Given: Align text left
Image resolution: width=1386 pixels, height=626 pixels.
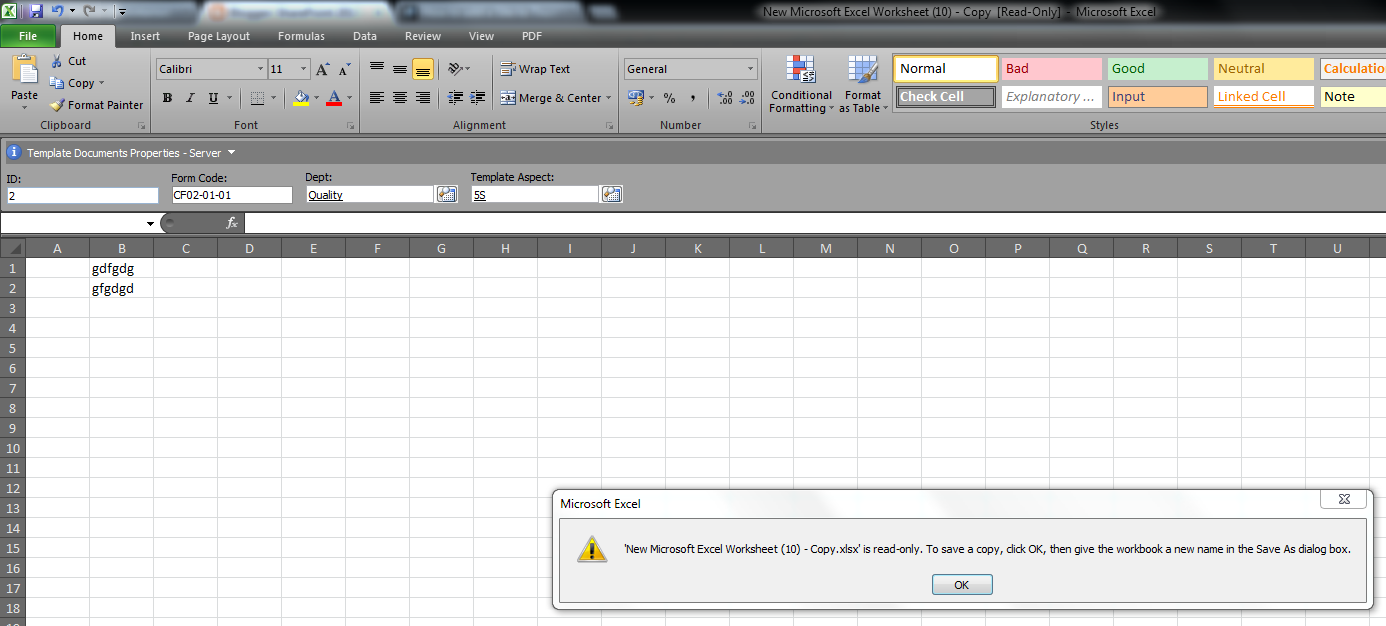Looking at the screenshot, I should point(377,98).
